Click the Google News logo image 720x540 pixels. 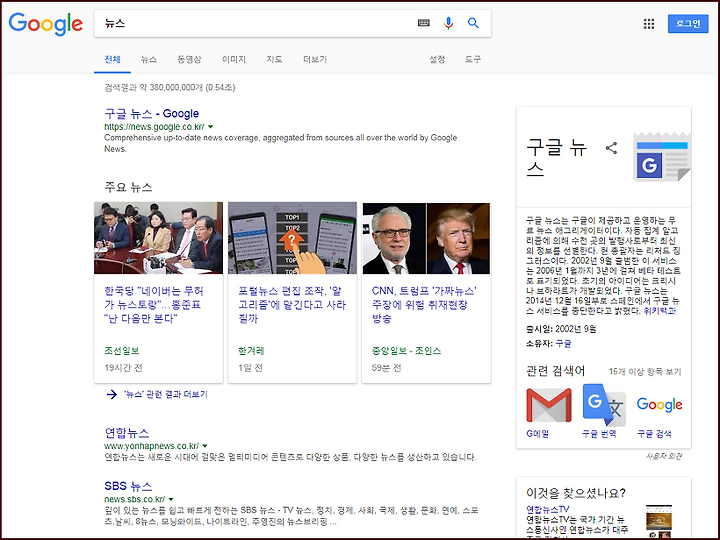662,157
